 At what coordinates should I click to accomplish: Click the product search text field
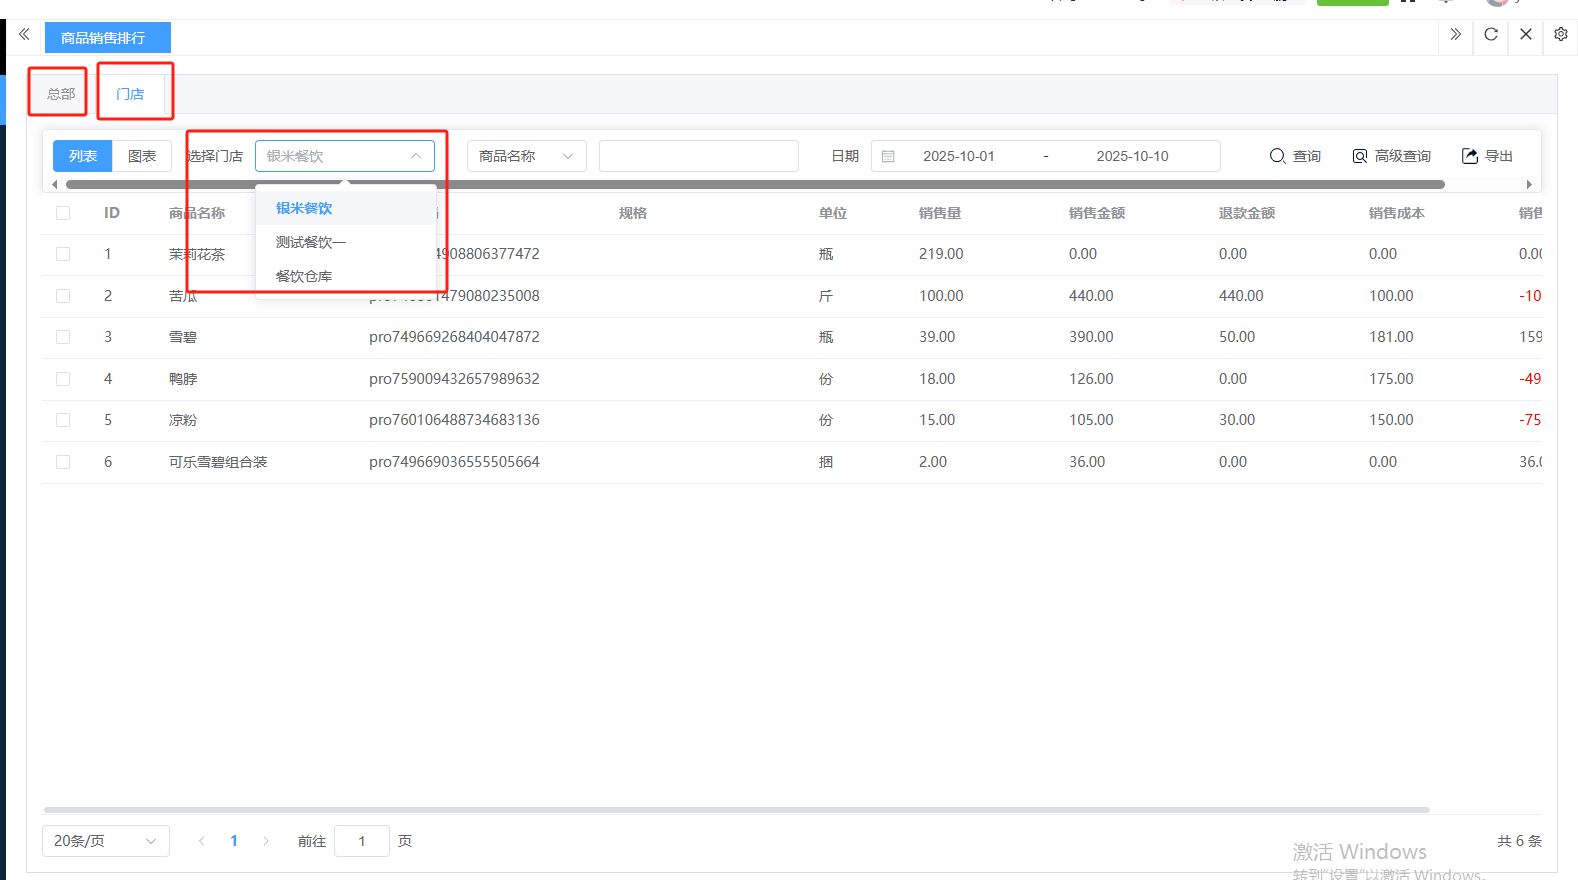698,157
